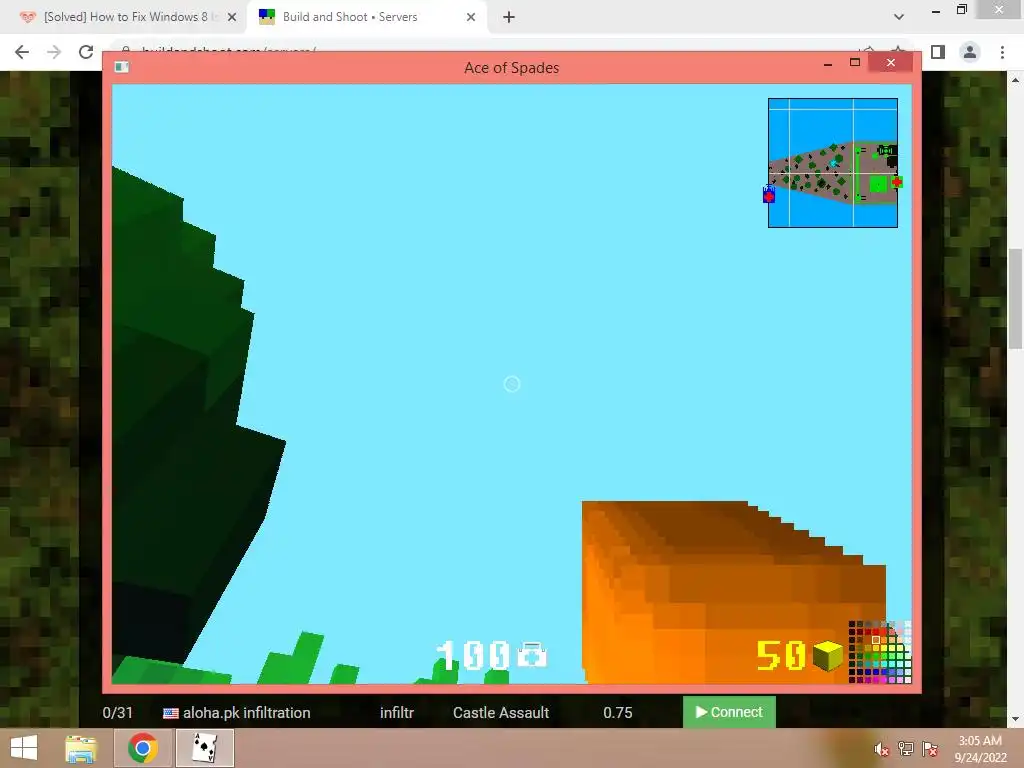Screen dimensions: 1024x768
Task: Click the browser page vertical scrollbar thumb
Action: [1015, 299]
